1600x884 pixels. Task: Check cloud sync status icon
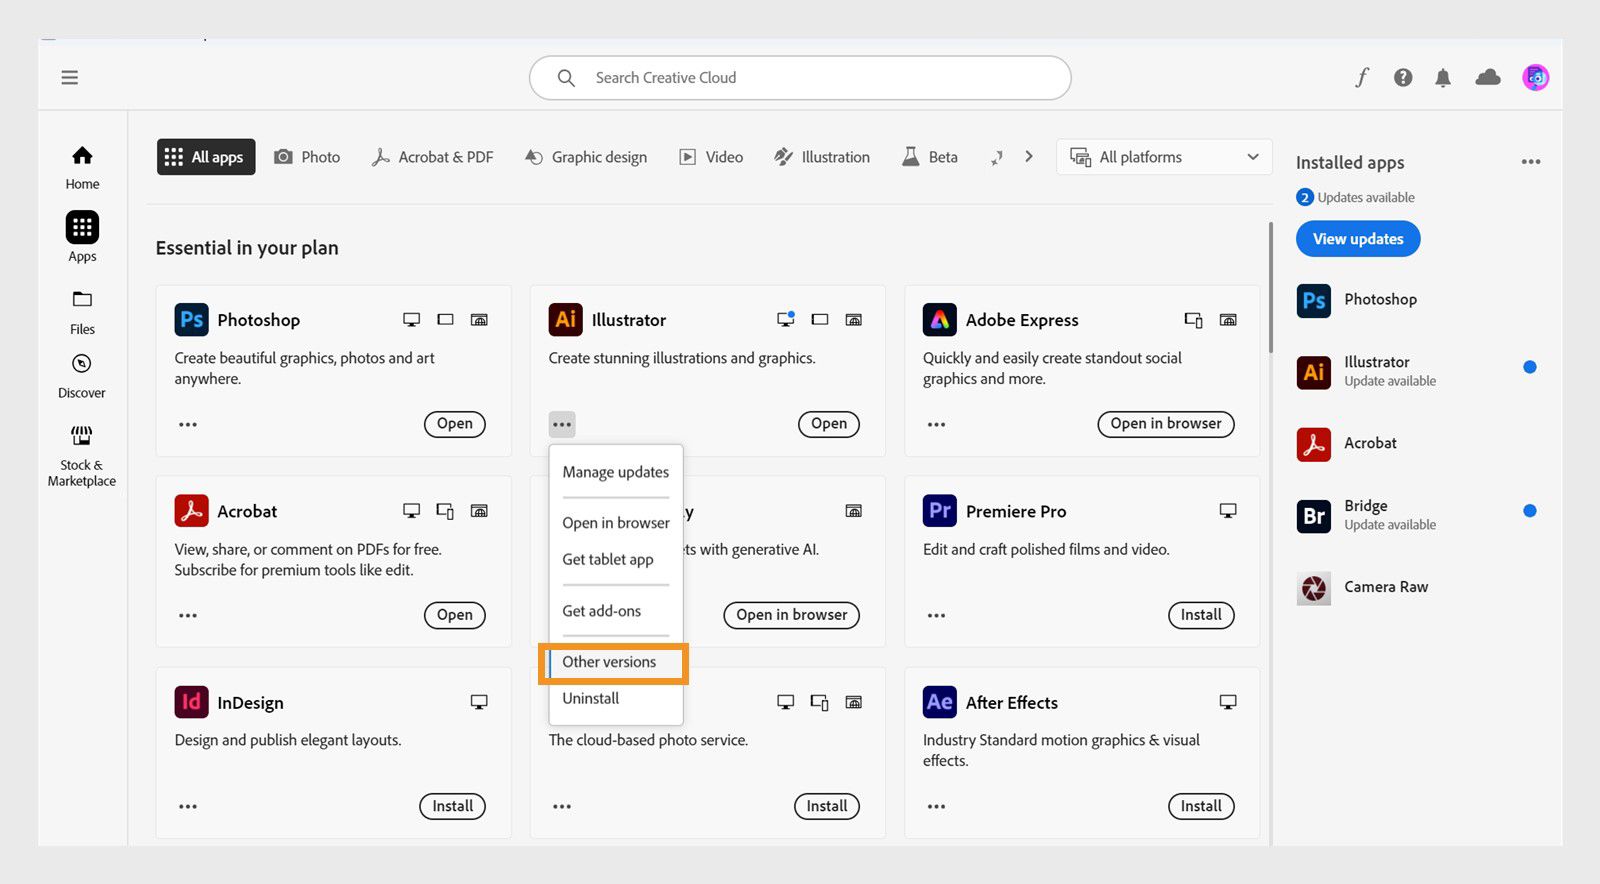(1488, 77)
